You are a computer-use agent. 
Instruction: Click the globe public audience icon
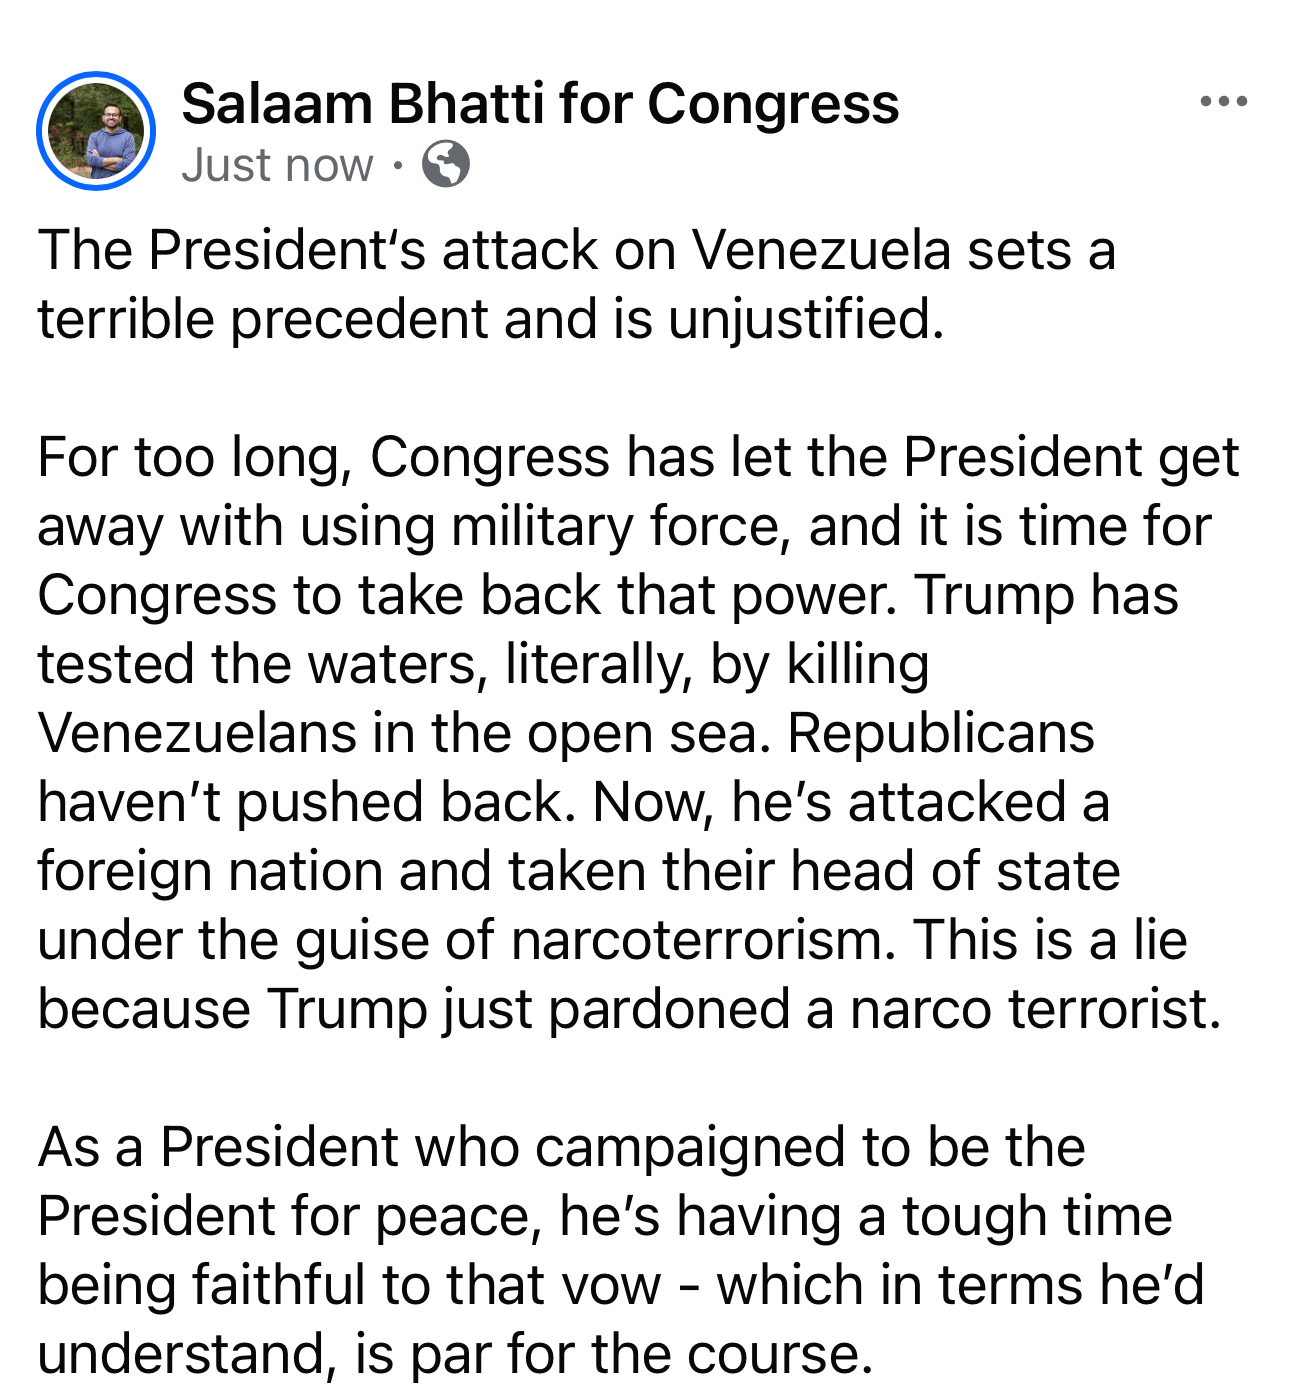tap(445, 165)
